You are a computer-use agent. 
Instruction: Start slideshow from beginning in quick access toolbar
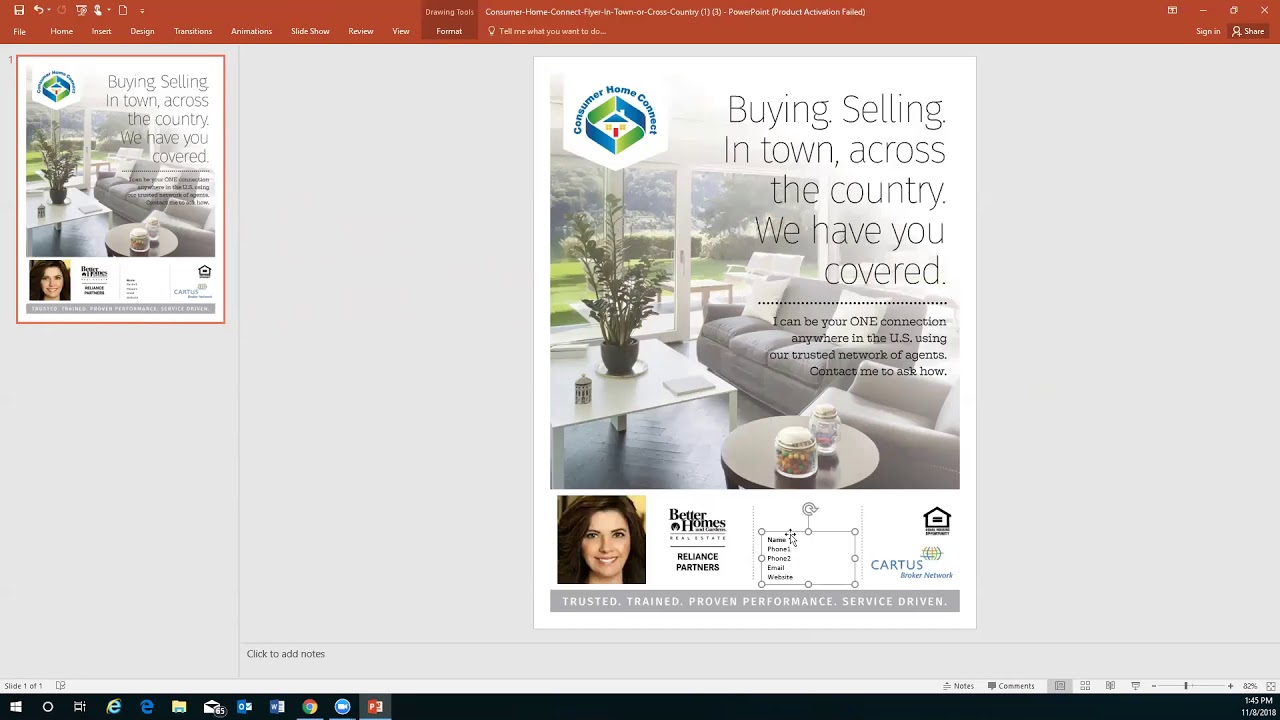(81, 10)
